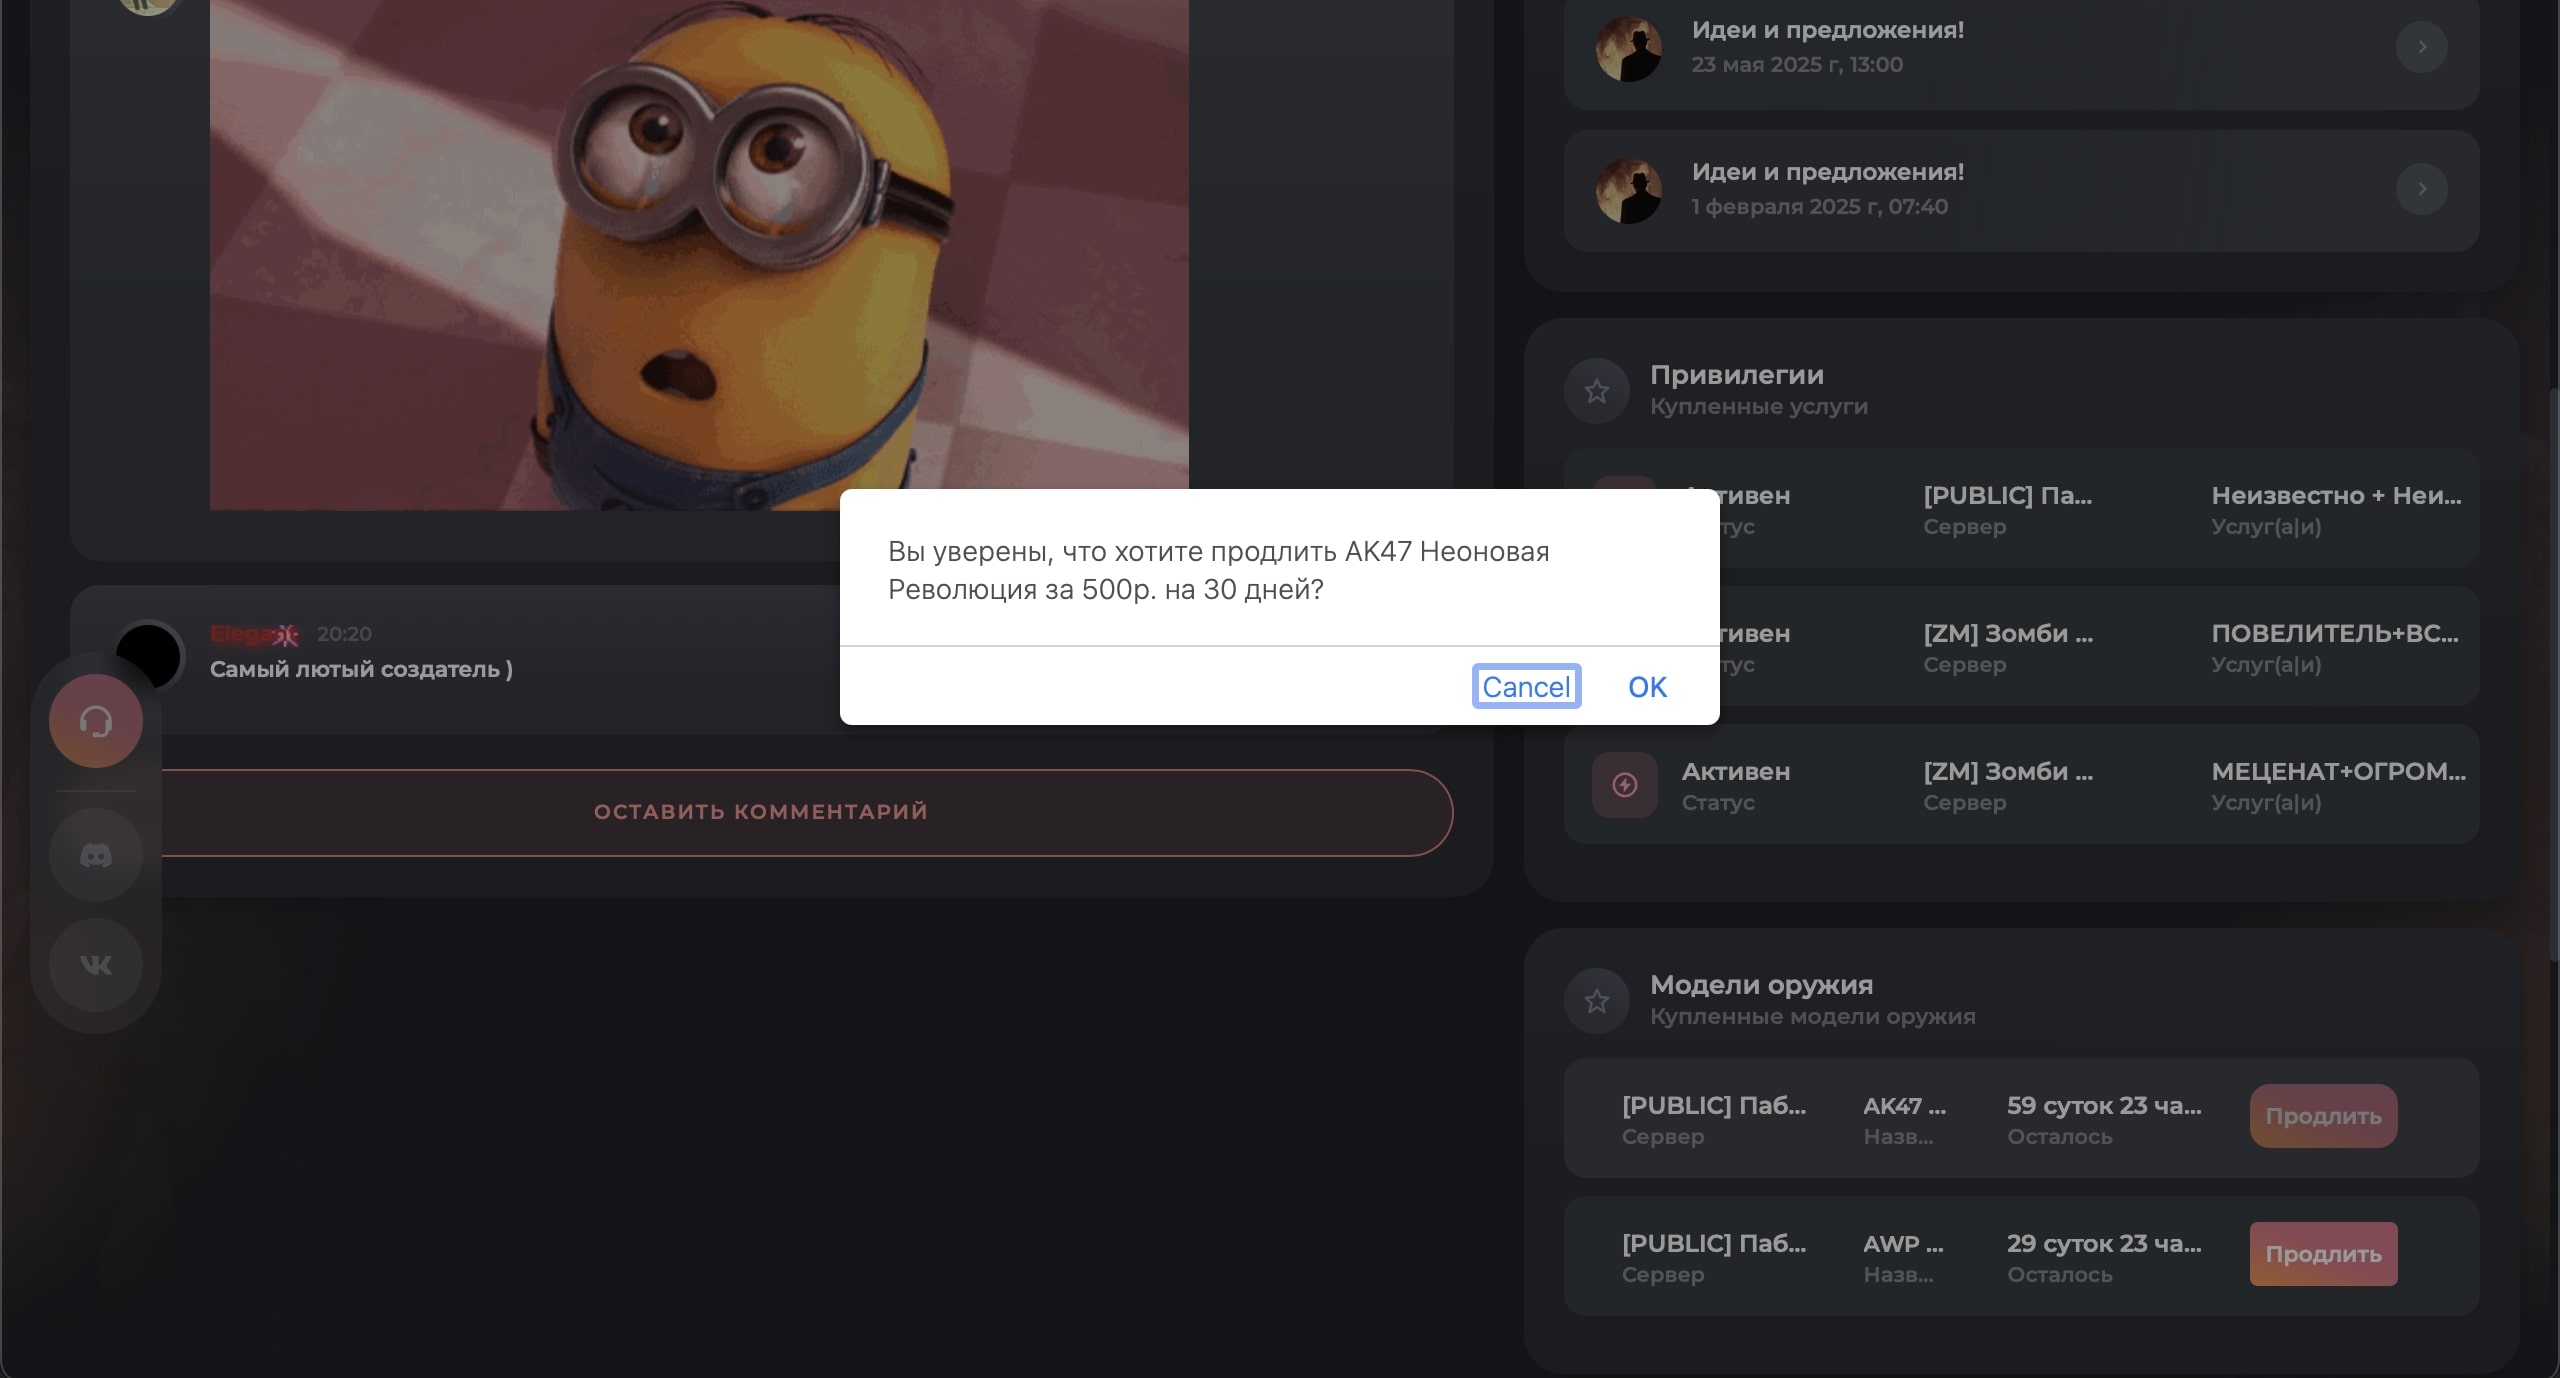Click the comment timestamp 20:20
This screenshot has height=1378, width=2560.
coord(344,634)
